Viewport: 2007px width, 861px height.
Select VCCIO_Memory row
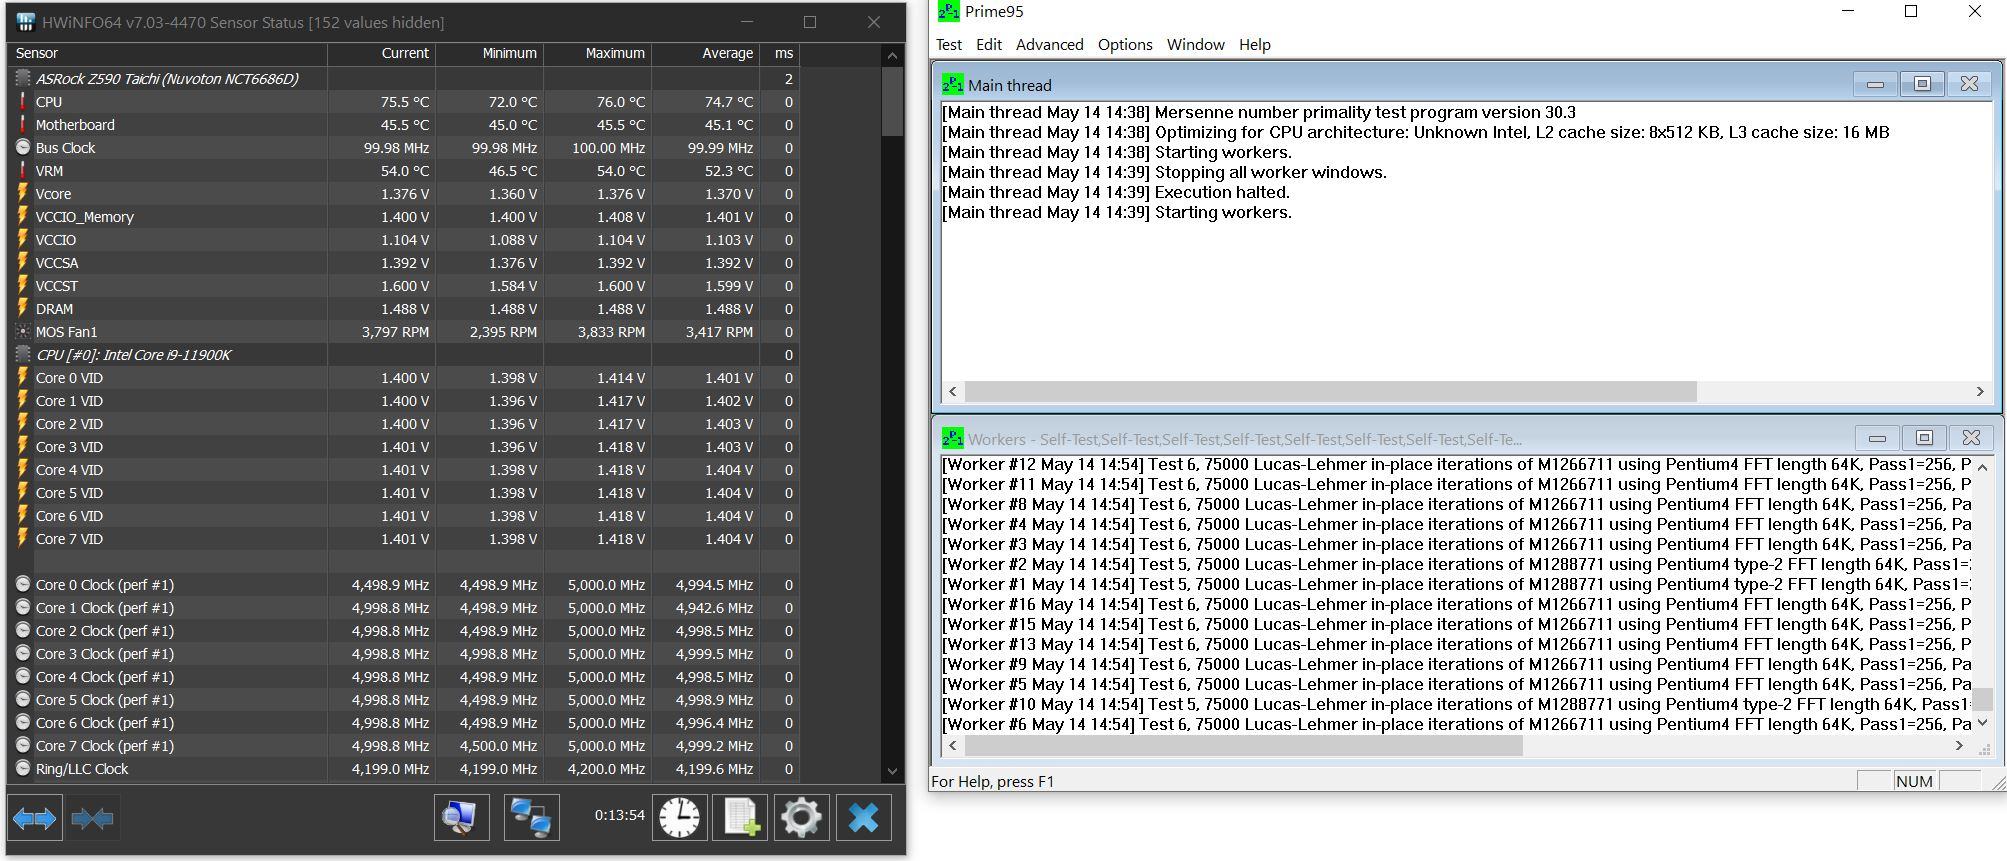403,216
